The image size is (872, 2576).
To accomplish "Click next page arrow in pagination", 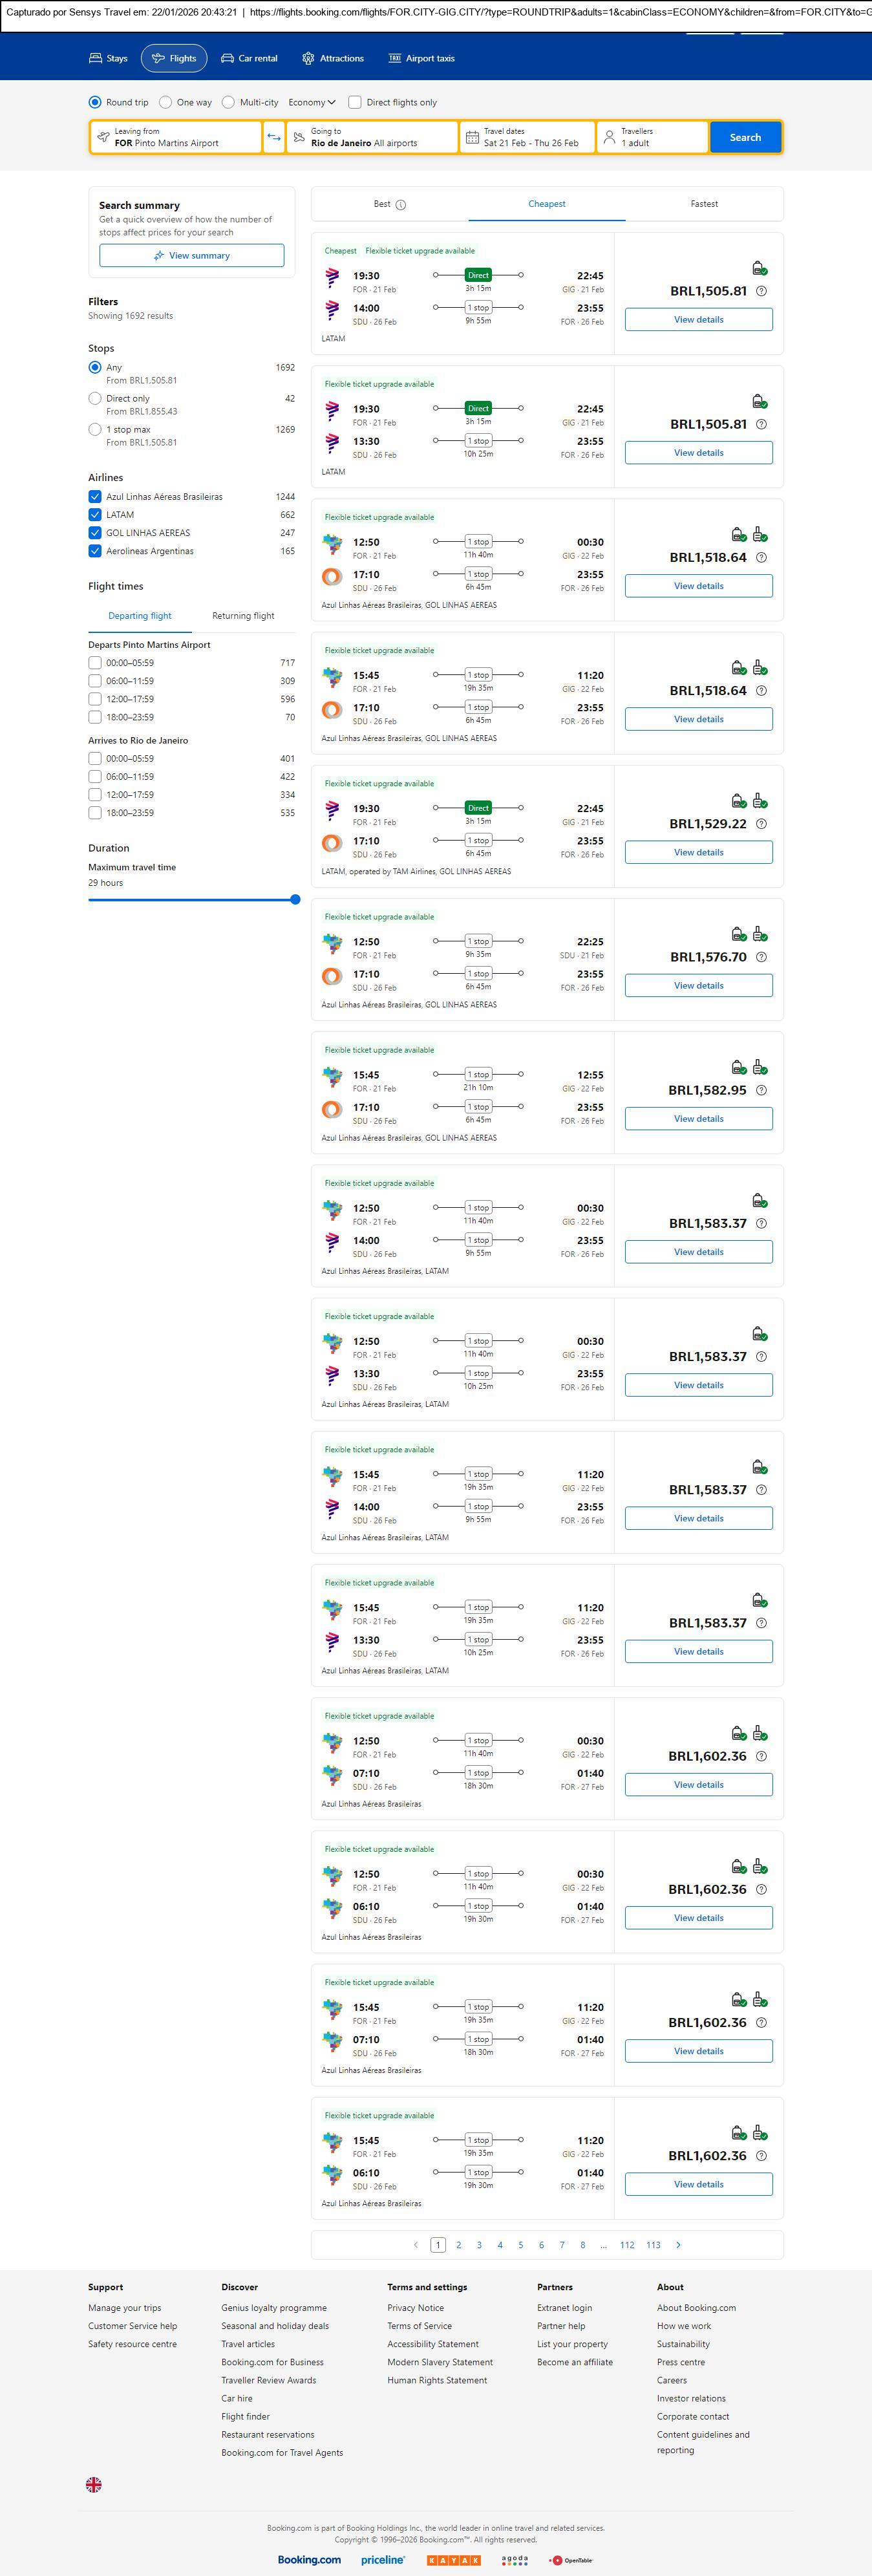I will tap(678, 2245).
